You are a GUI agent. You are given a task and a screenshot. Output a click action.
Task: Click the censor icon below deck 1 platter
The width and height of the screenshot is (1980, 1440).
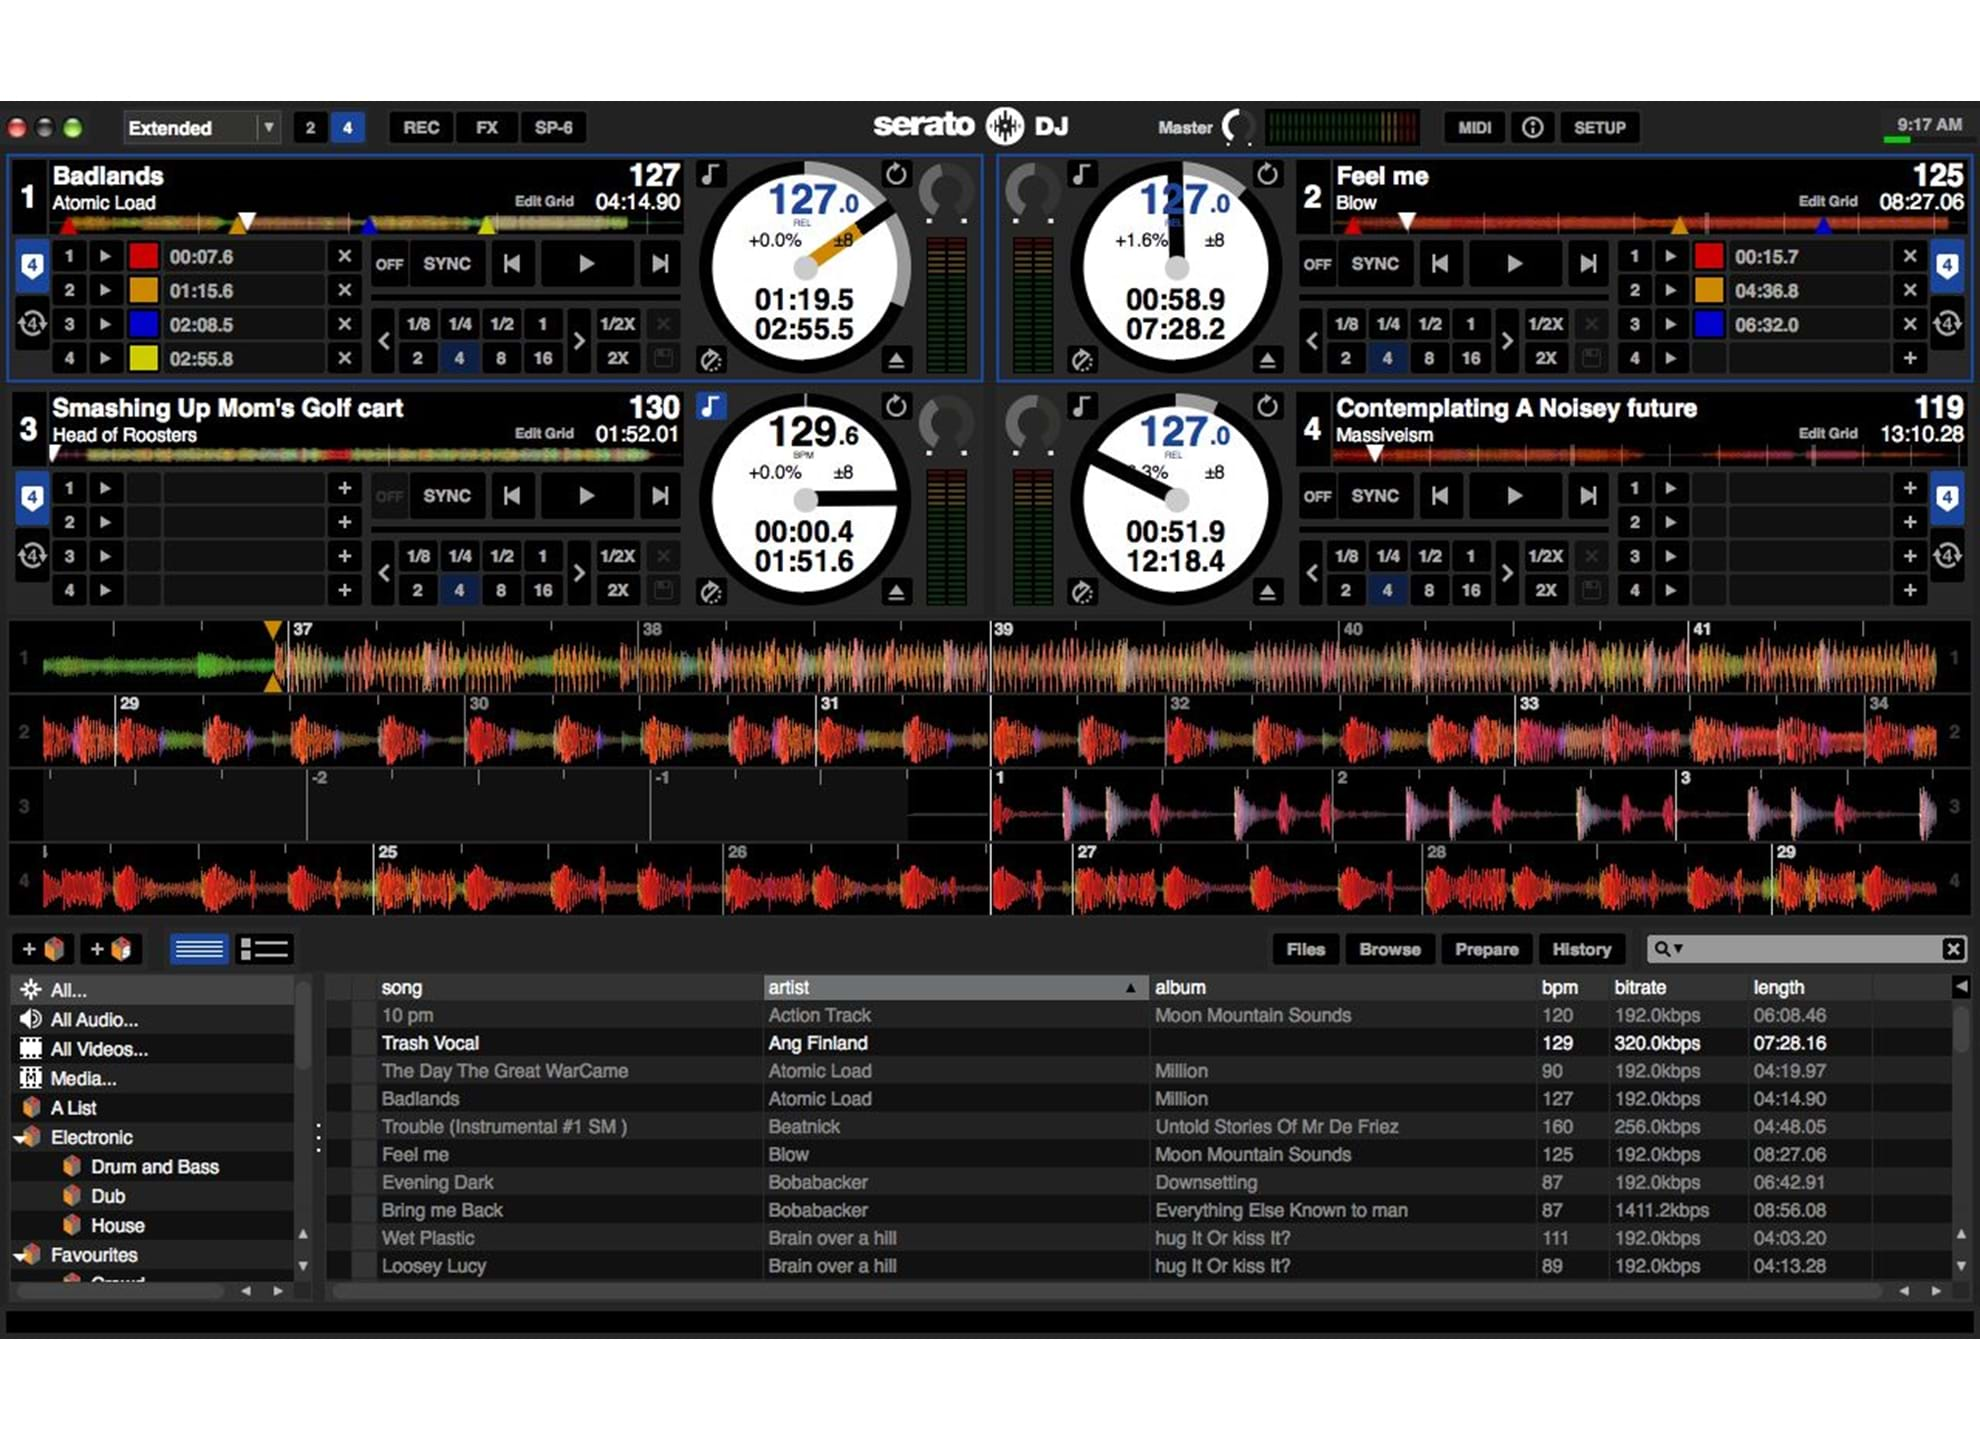pyautogui.click(x=711, y=360)
